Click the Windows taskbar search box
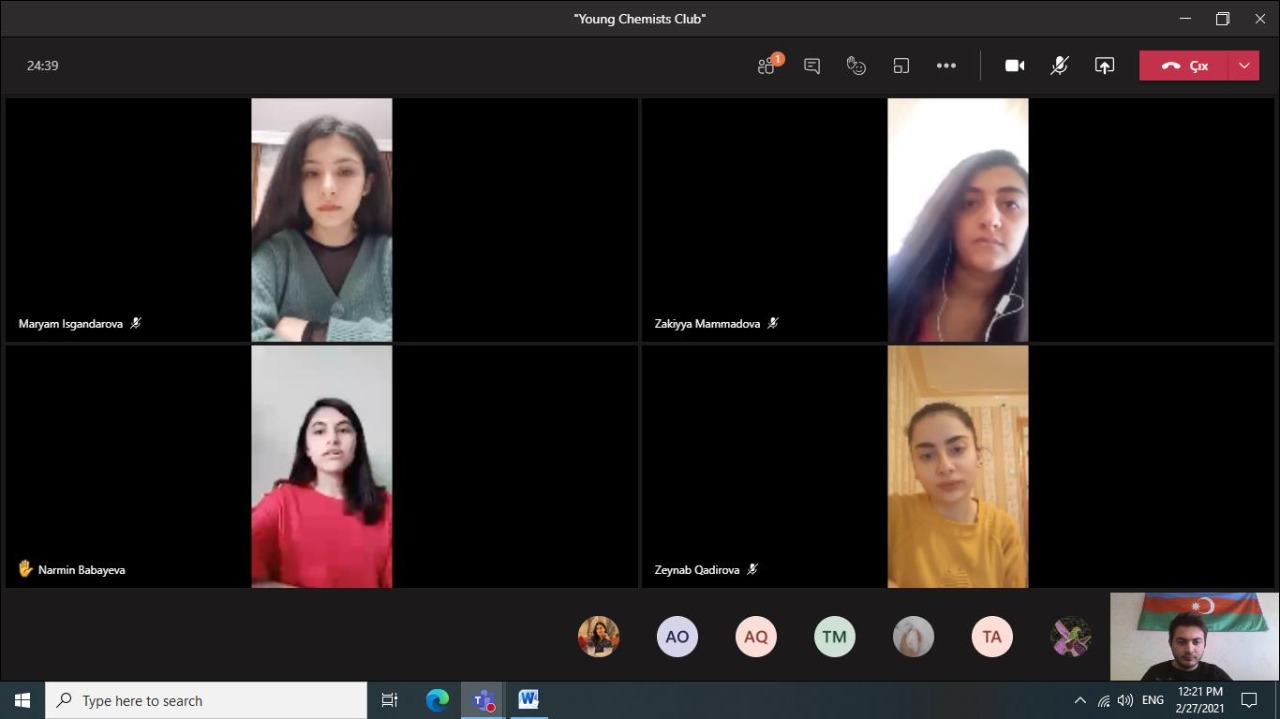Viewport: 1280px width, 719px height. 206,701
